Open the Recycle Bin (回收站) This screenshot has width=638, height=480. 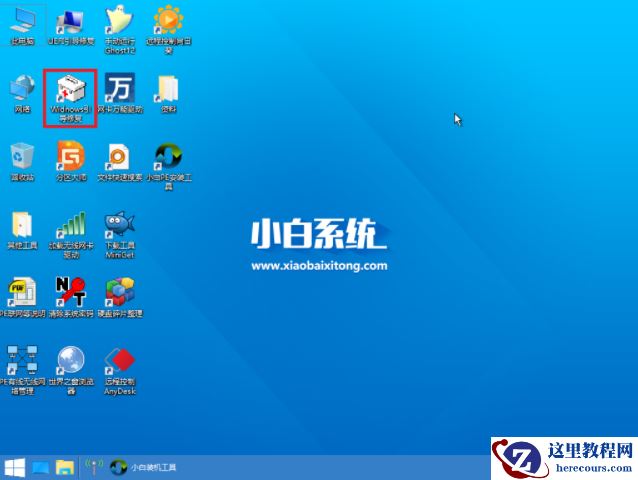click(x=22, y=161)
